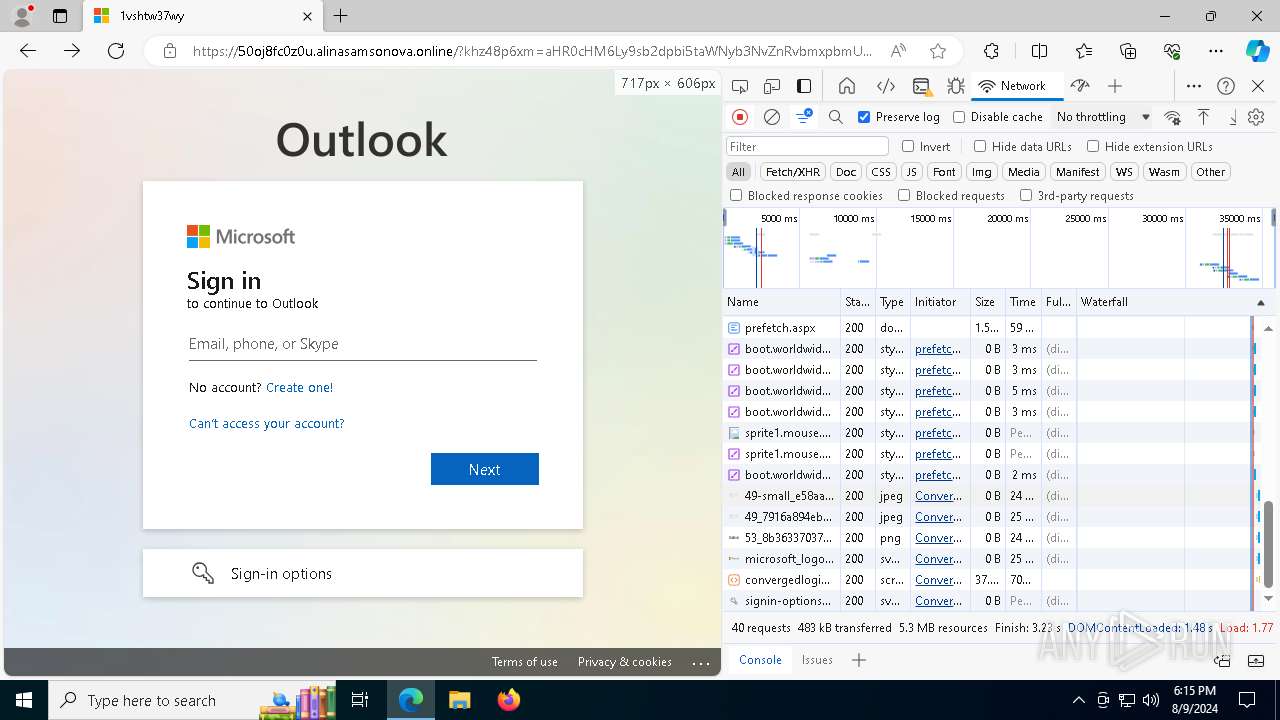The image size is (1280, 720).
Task: Check Blocked requests checkbox
Action: 904,196
